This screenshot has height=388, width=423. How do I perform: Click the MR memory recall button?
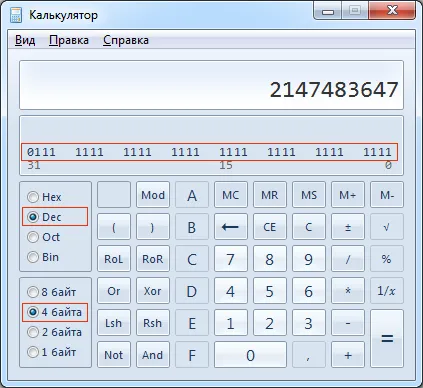[270, 195]
